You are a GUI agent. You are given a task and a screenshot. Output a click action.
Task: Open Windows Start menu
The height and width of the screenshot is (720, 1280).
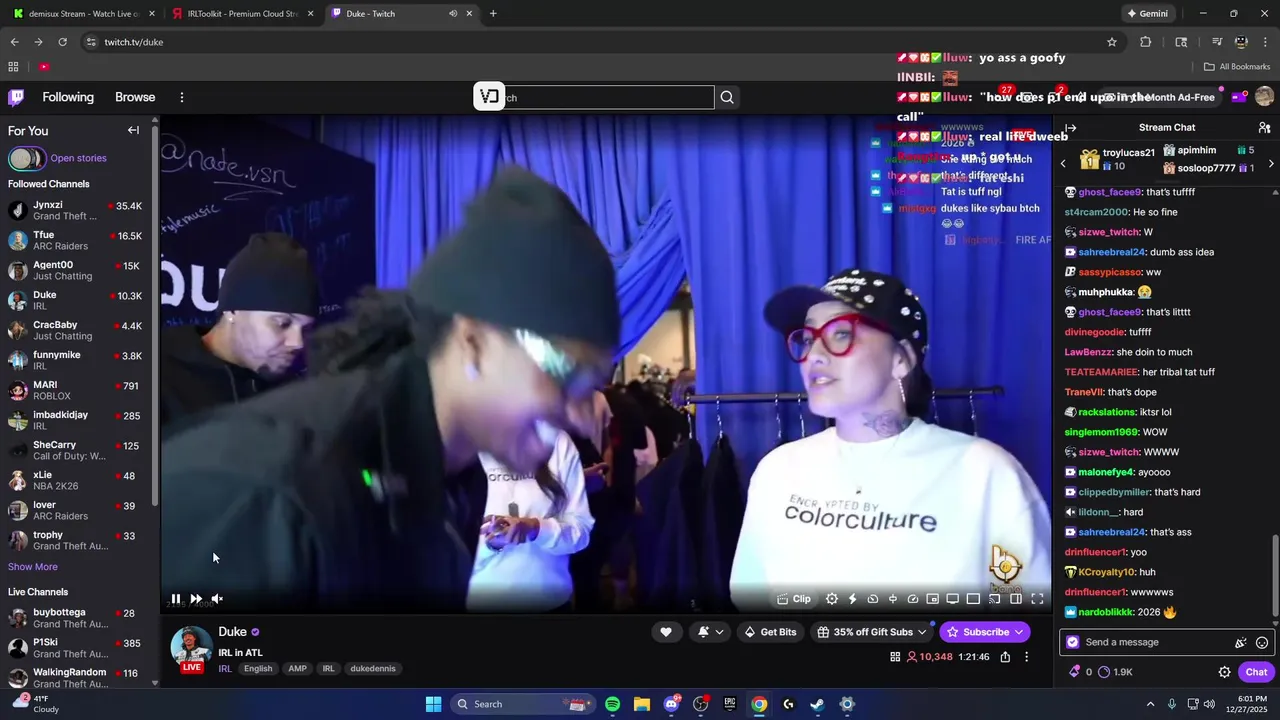(433, 704)
